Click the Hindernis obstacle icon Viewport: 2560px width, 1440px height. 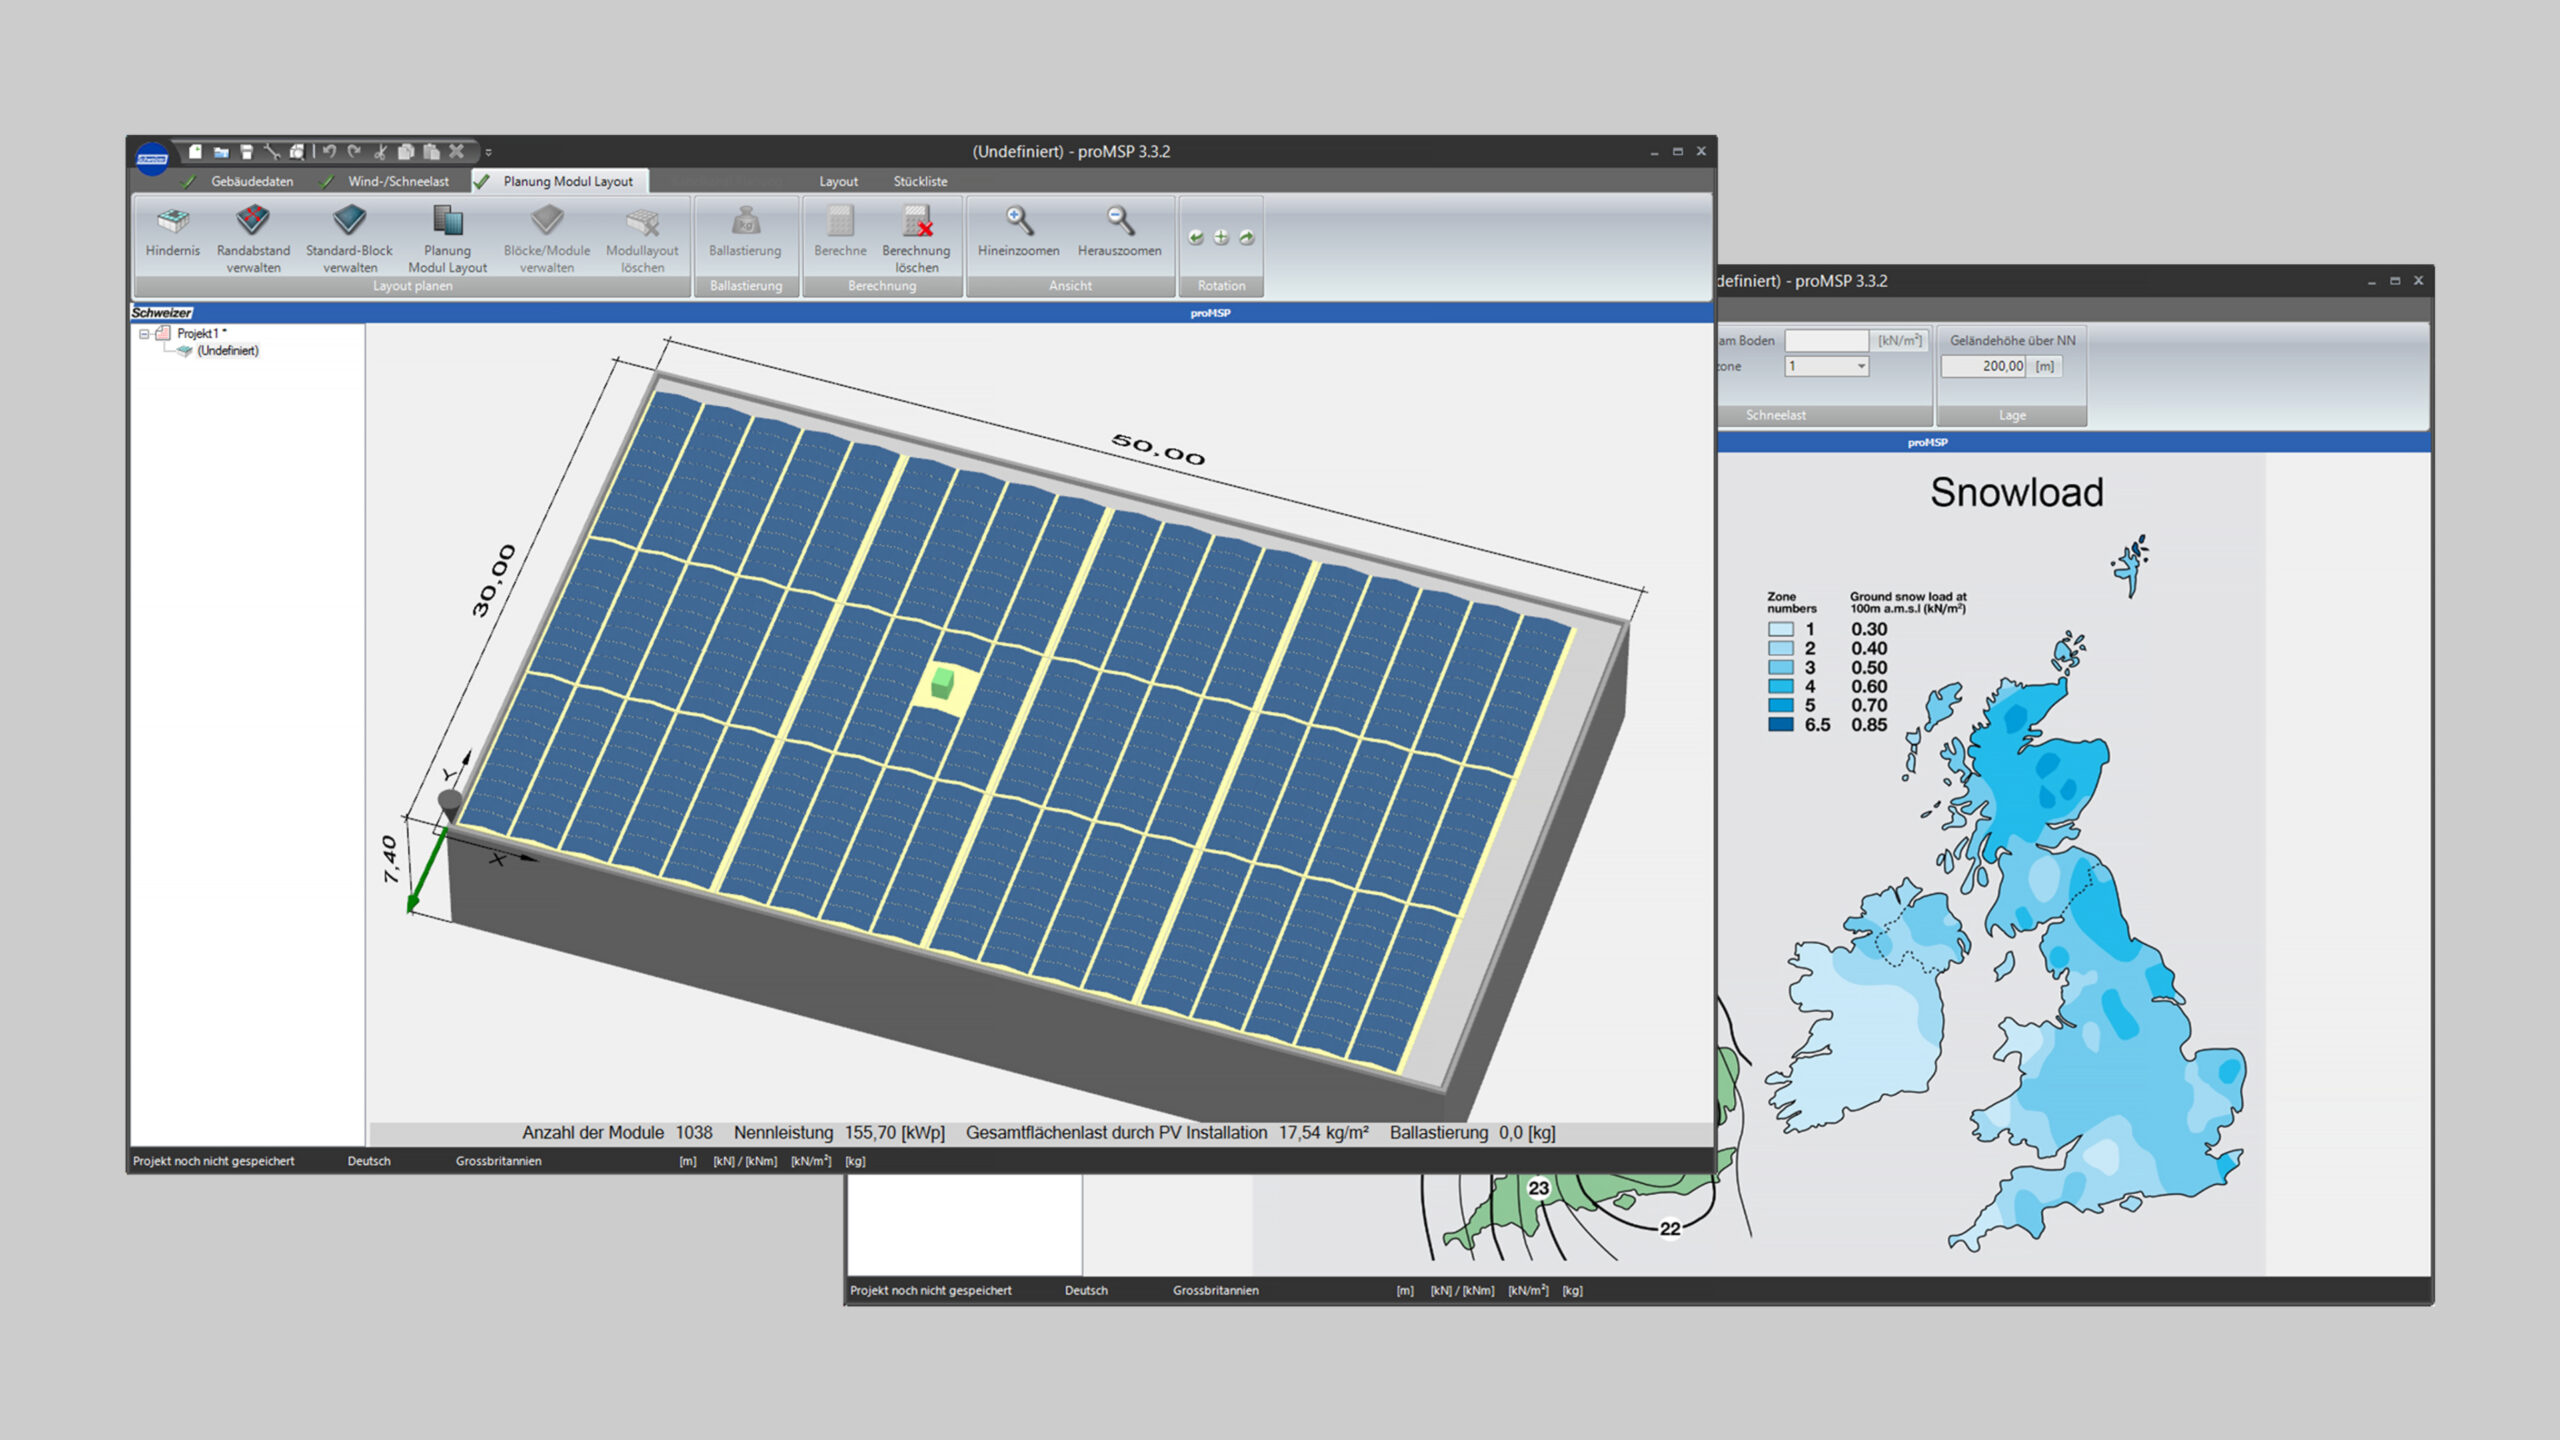tap(173, 222)
